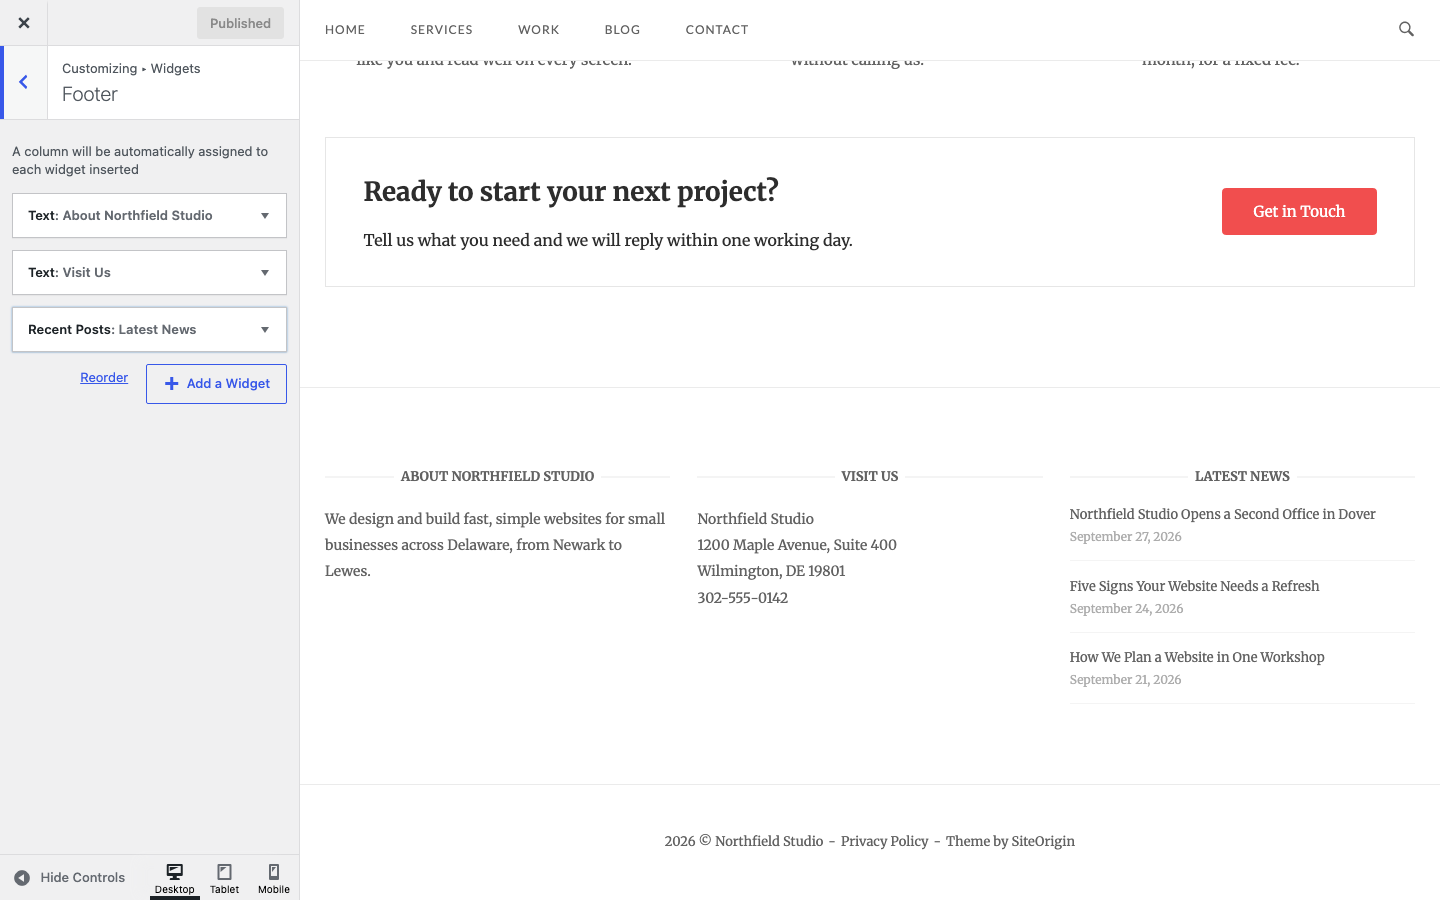Click the Reorder widgets link

pos(104,378)
